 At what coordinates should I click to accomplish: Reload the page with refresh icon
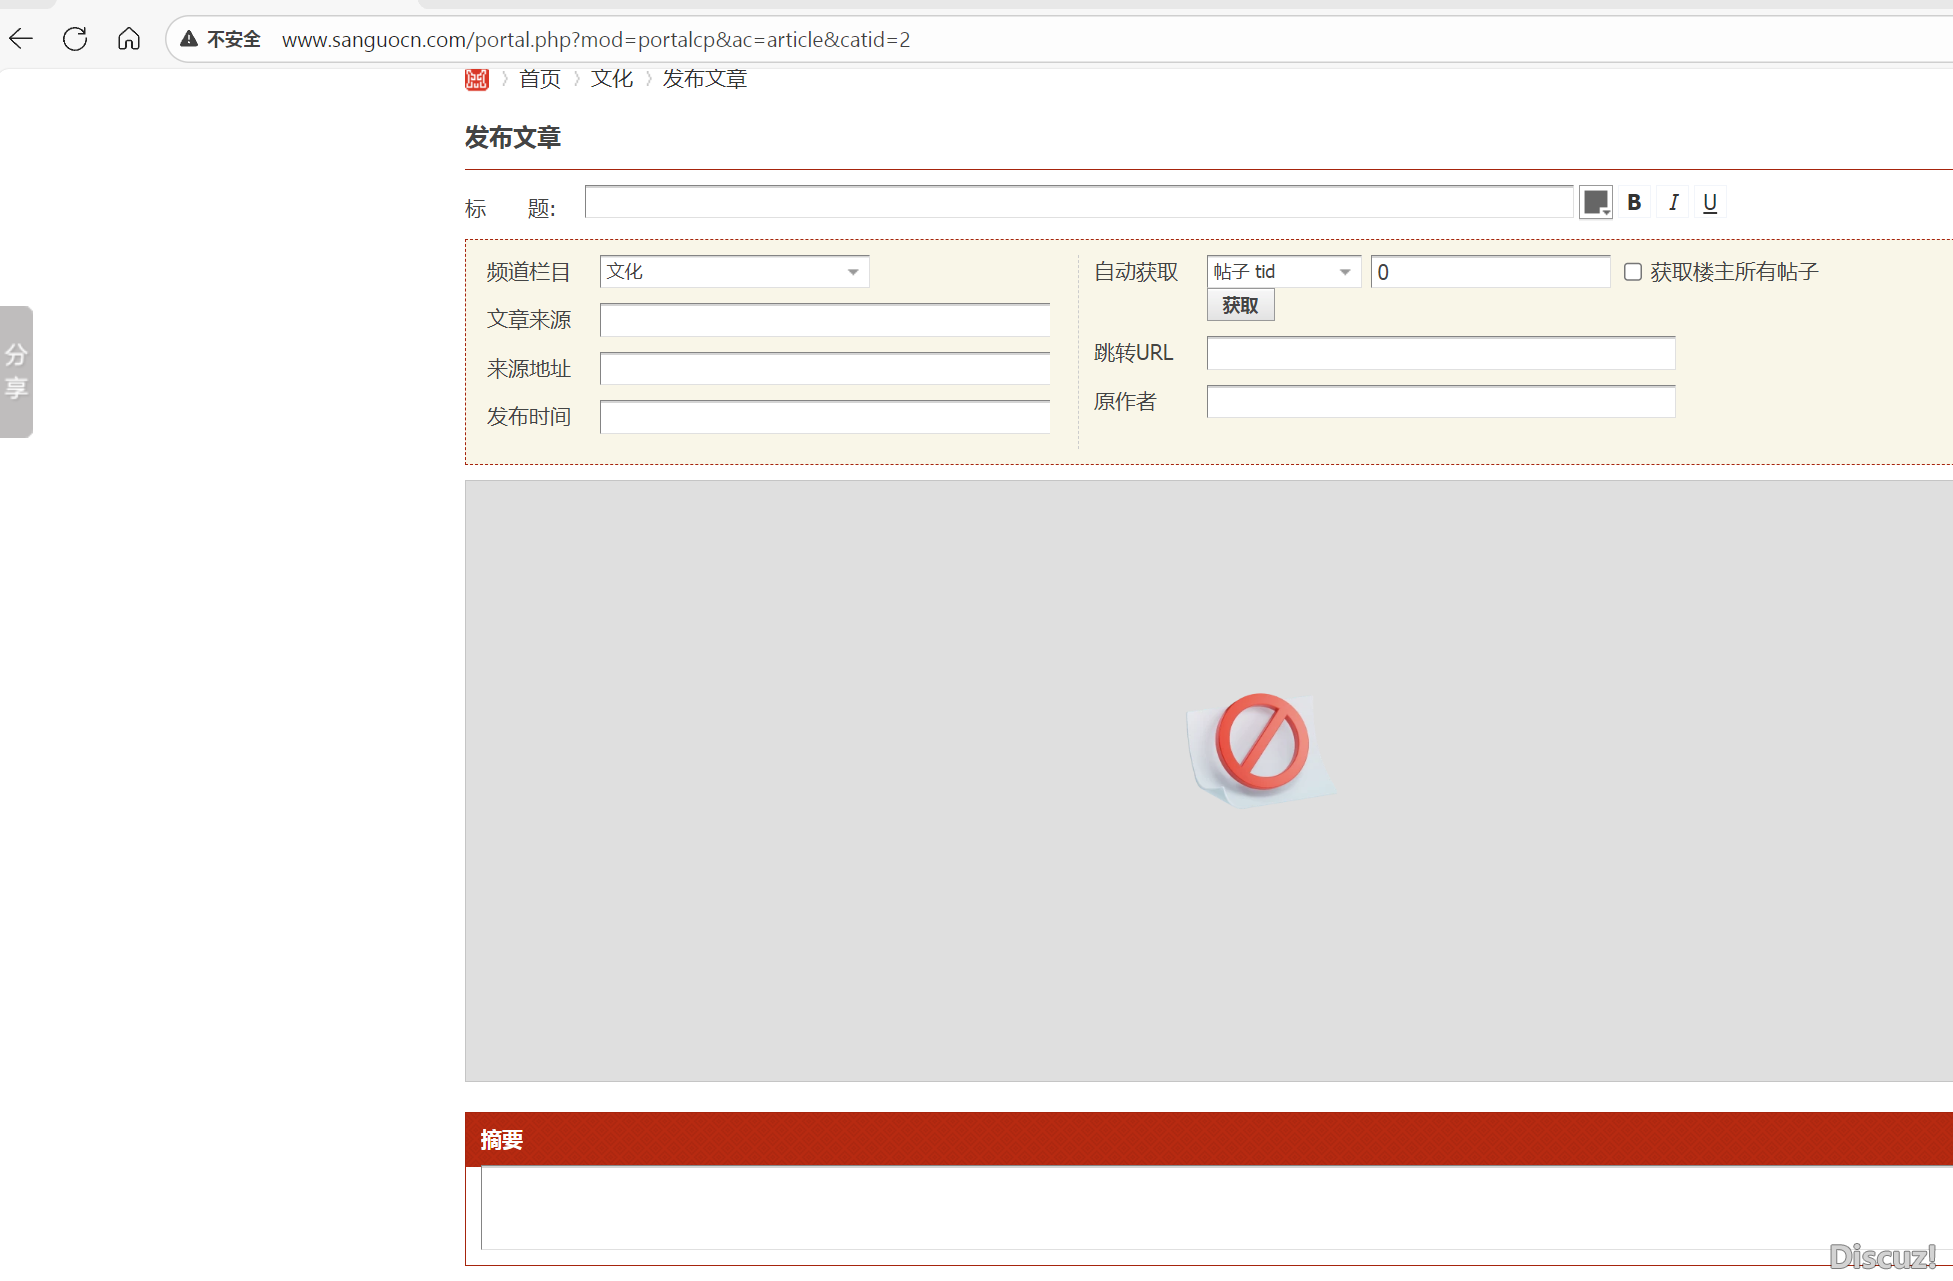75,39
